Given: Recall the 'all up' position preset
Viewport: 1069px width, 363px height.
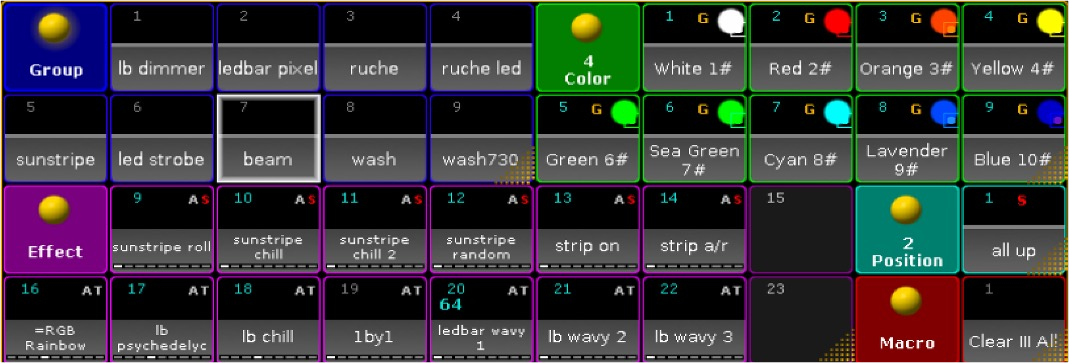Looking at the screenshot, I should coord(1014,229).
